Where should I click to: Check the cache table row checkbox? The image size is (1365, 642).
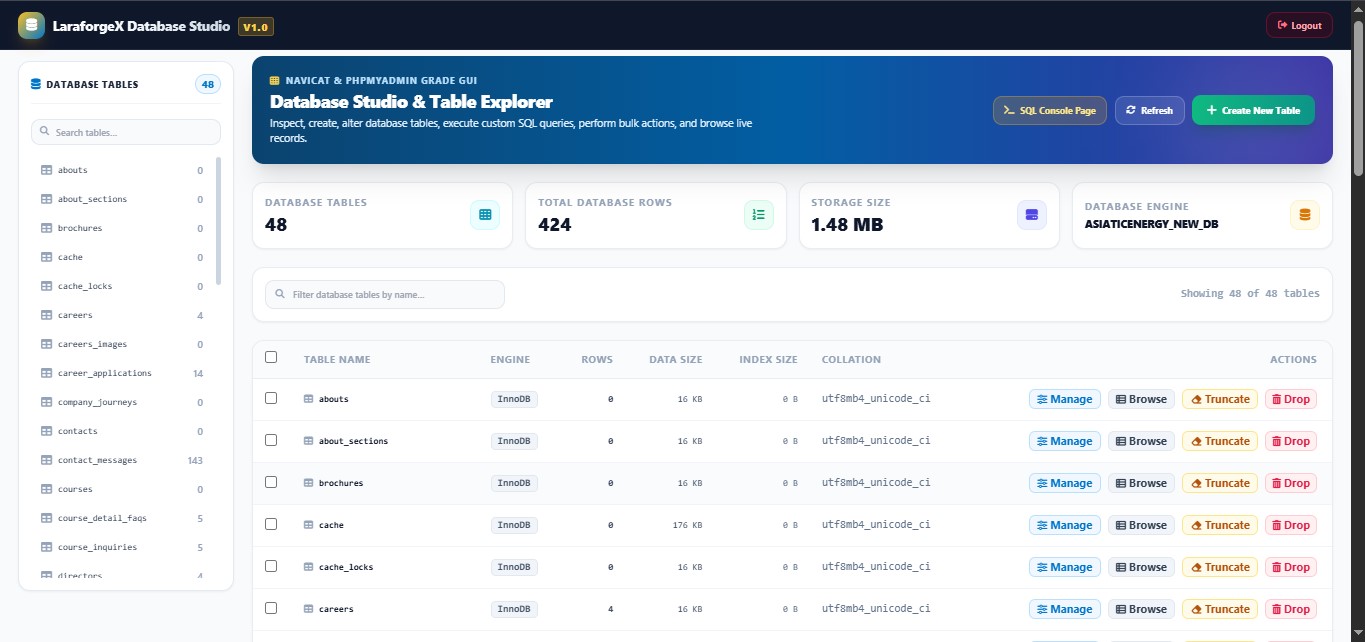[x=271, y=524]
